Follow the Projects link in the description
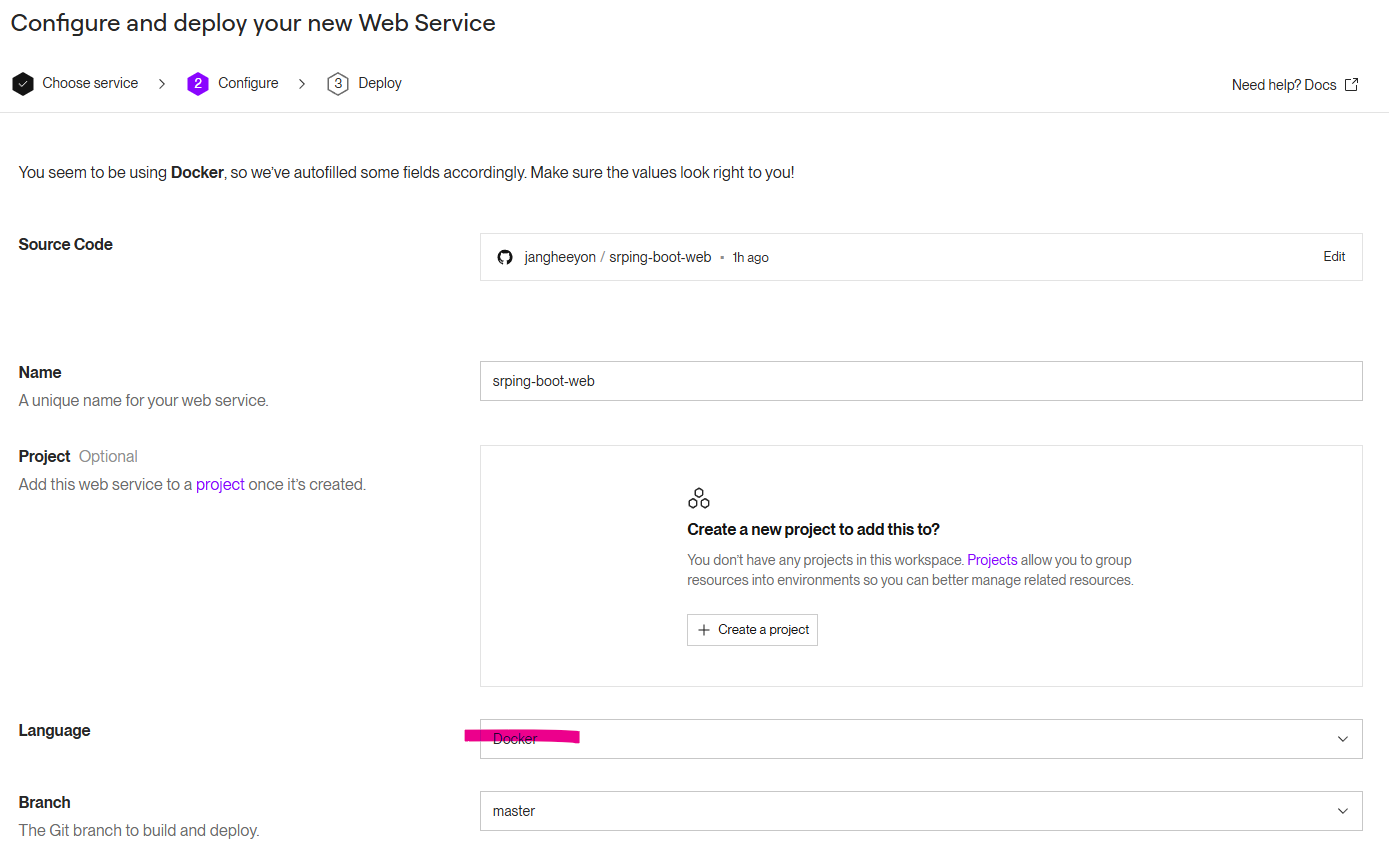 [992, 560]
